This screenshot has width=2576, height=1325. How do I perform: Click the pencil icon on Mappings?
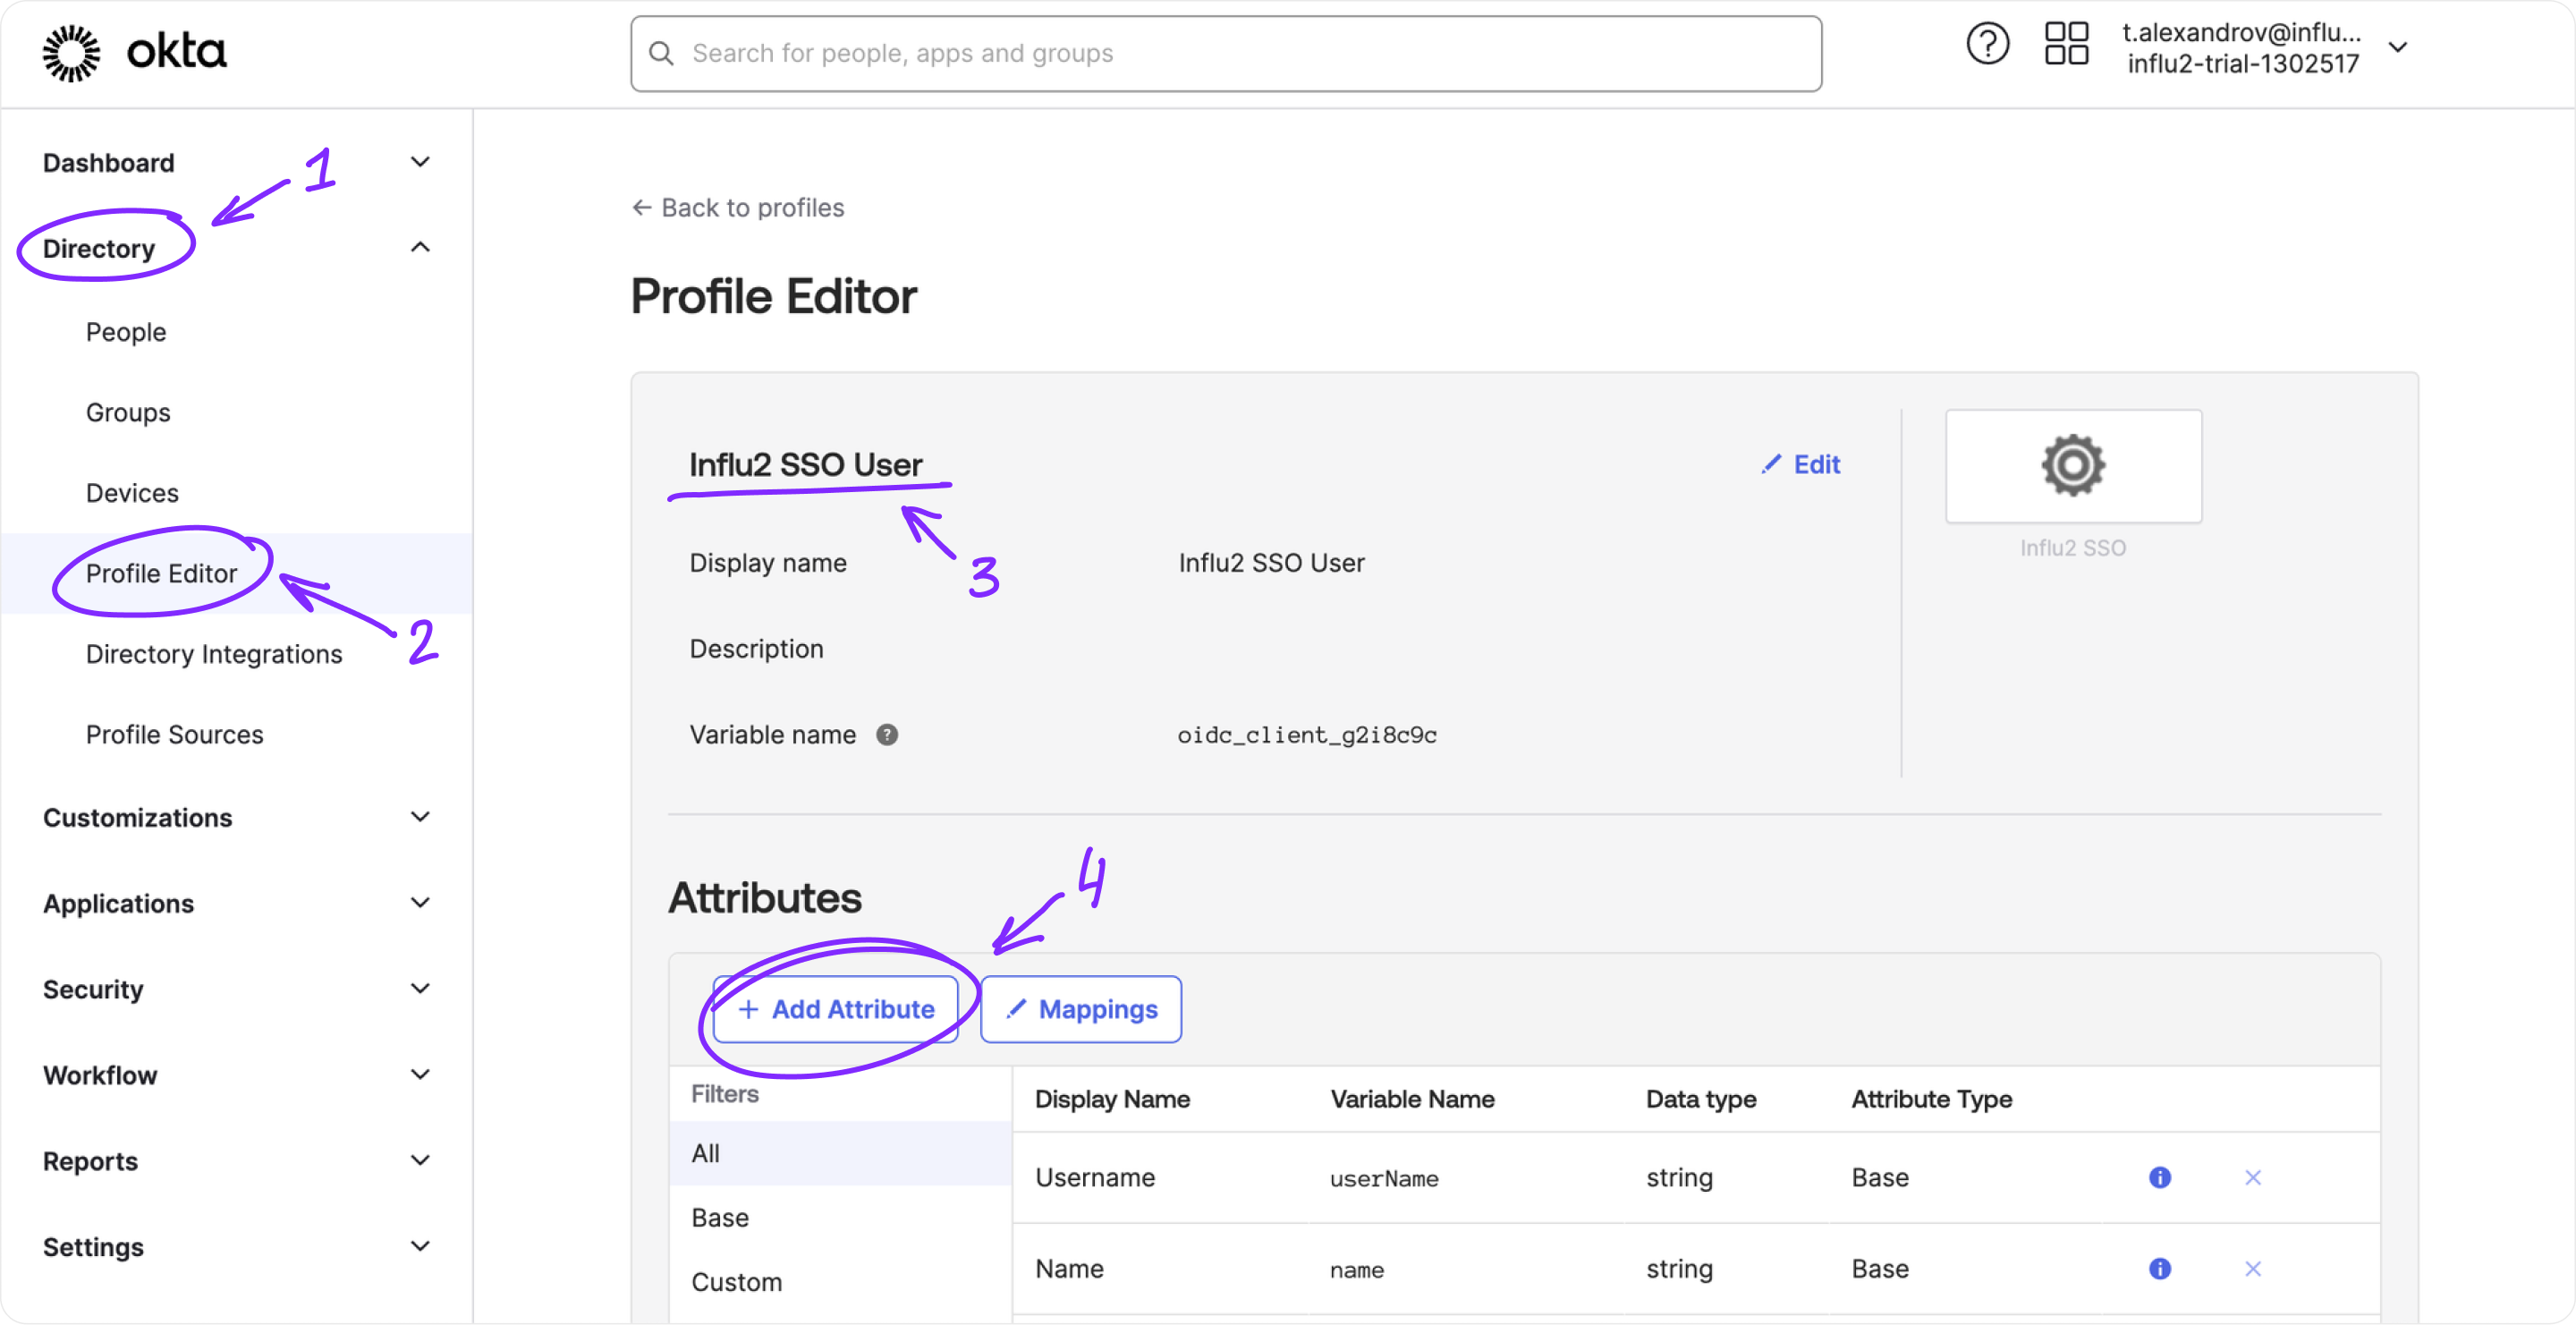[1016, 1010]
